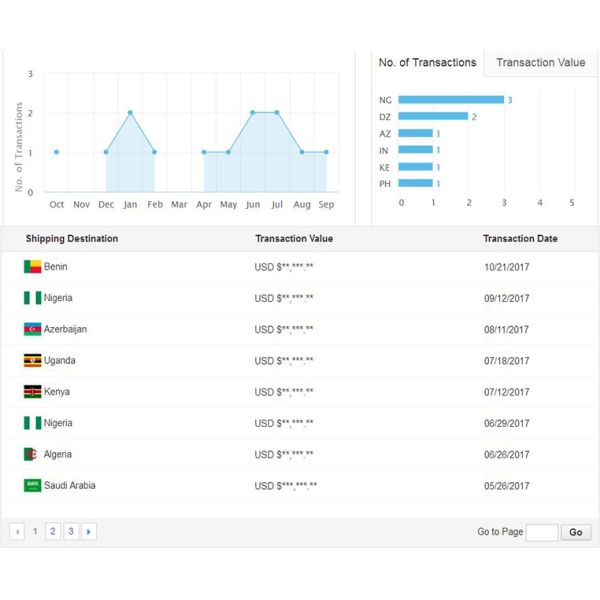Viewport: 600px width, 600px height.
Task: Click the Saudi Arabia flag icon
Action: pyautogui.click(x=32, y=485)
